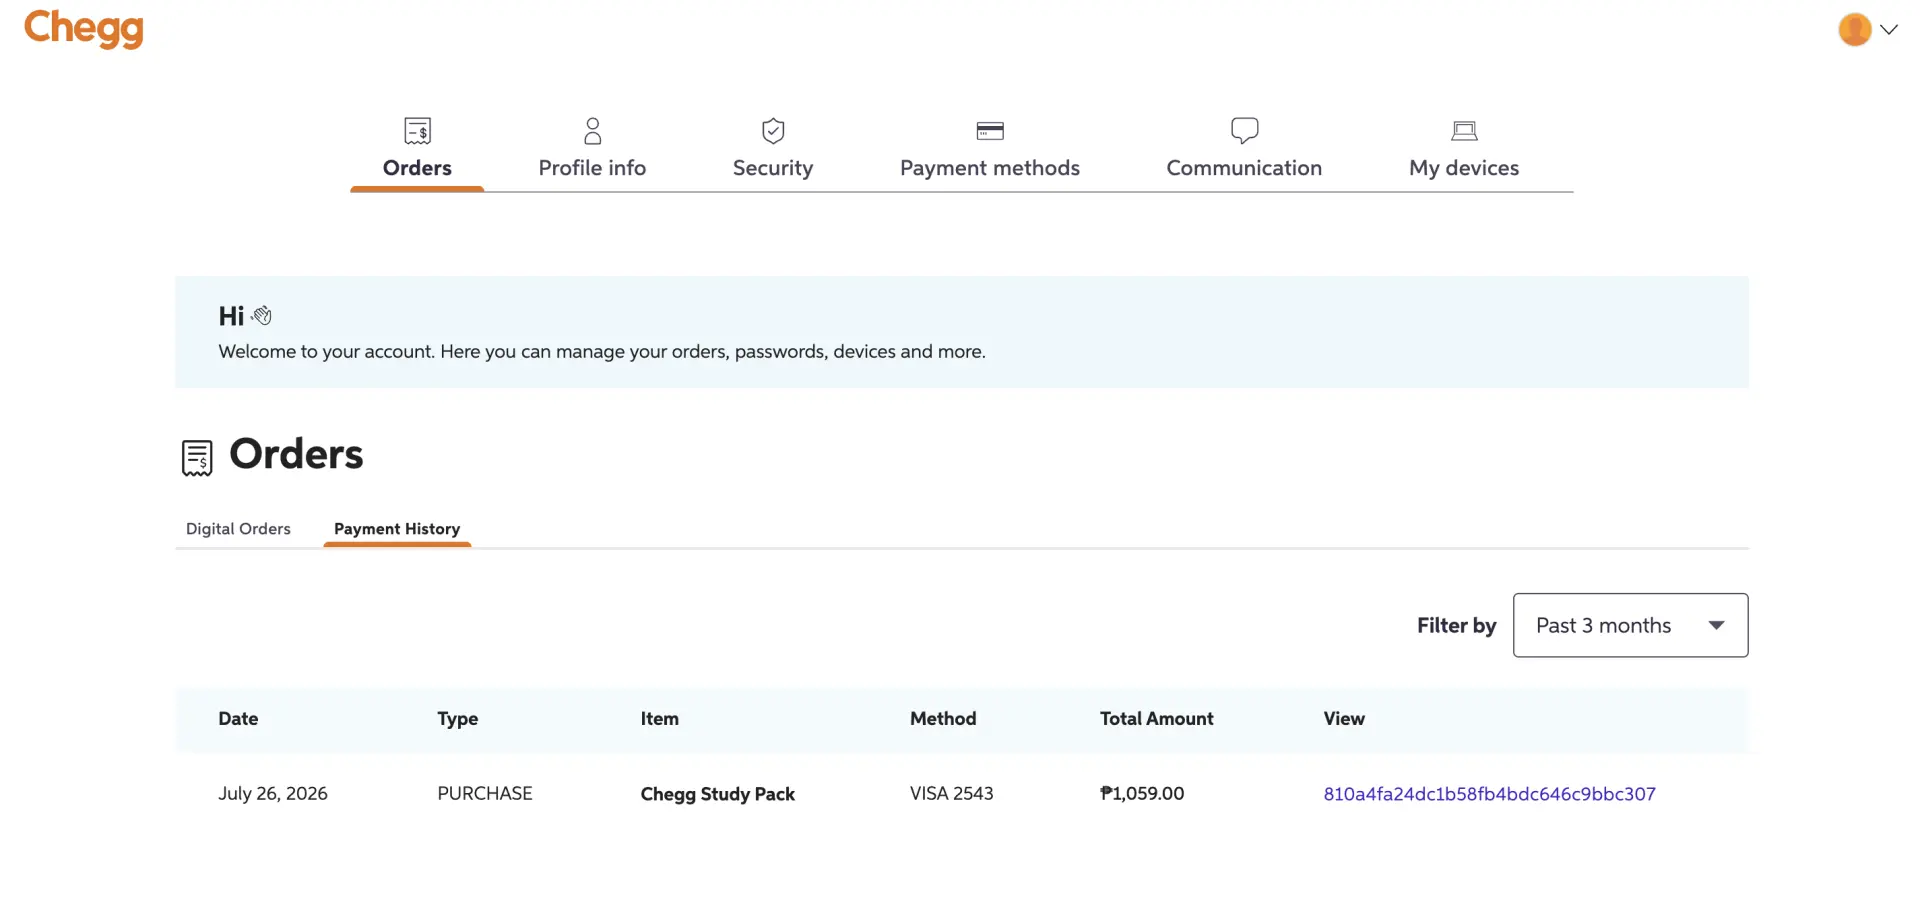This screenshot has height=919, width=1920.
Task: Click the Chegg Study Pack item
Action: point(718,794)
